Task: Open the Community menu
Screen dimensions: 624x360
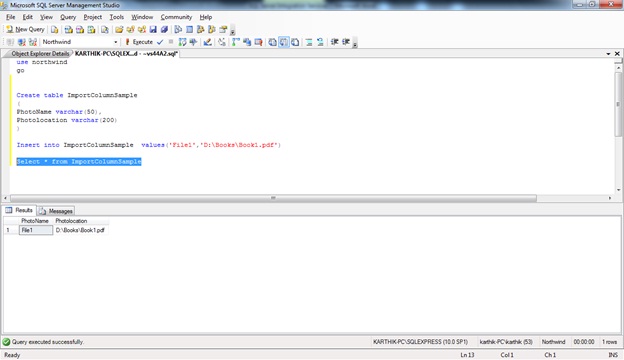Action: point(176,17)
